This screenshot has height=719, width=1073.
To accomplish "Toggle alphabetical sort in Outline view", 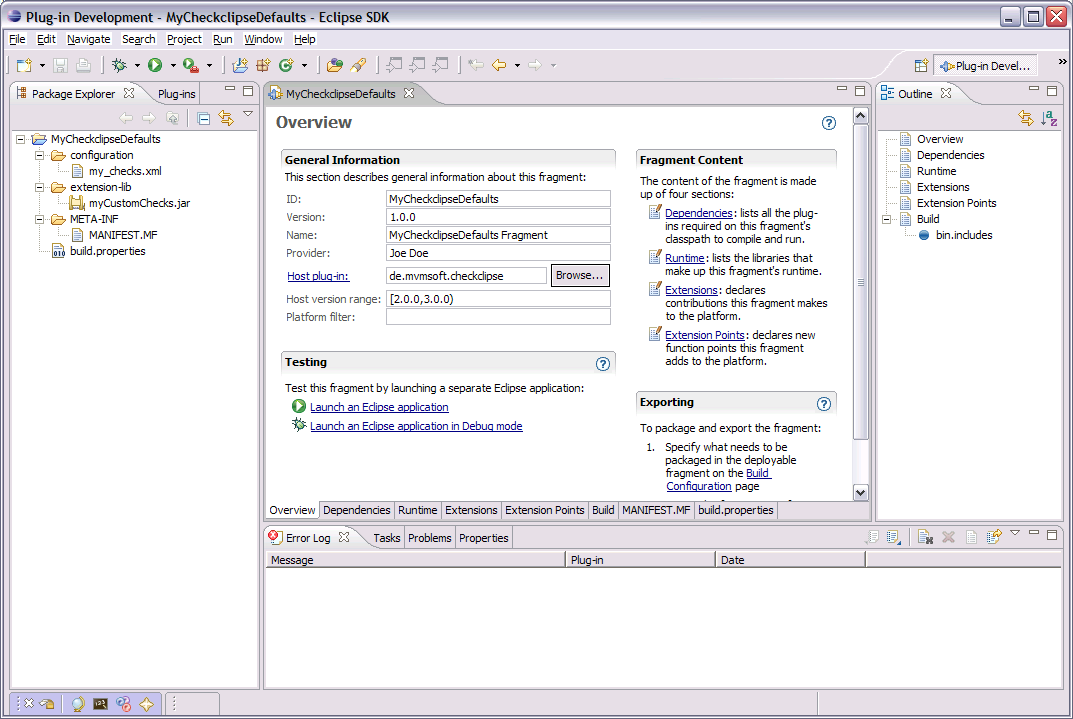I will click(x=1049, y=118).
